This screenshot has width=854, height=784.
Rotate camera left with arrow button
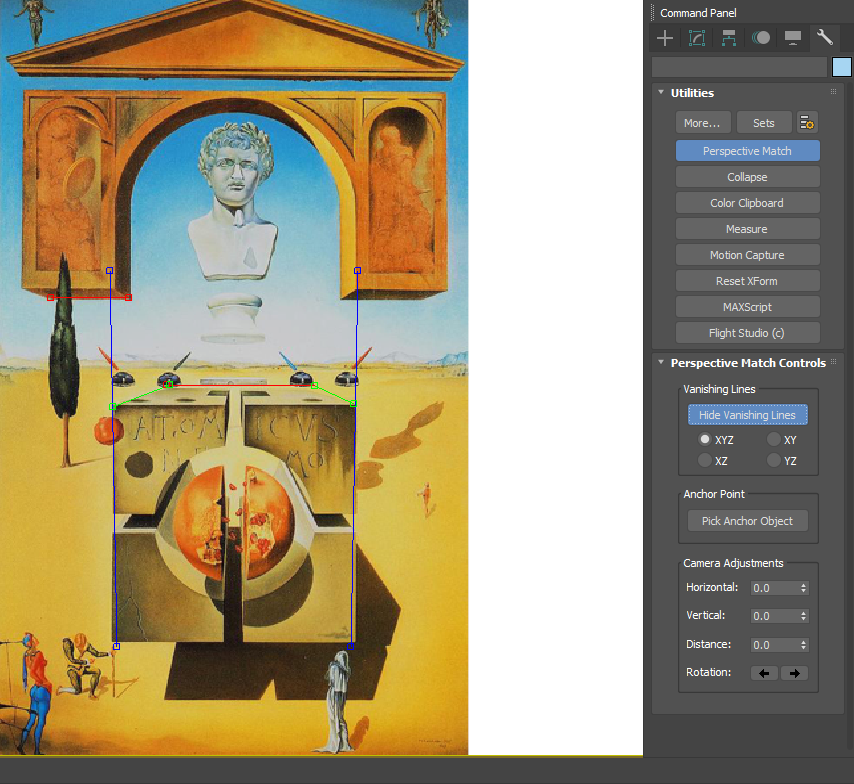point(764,673)
